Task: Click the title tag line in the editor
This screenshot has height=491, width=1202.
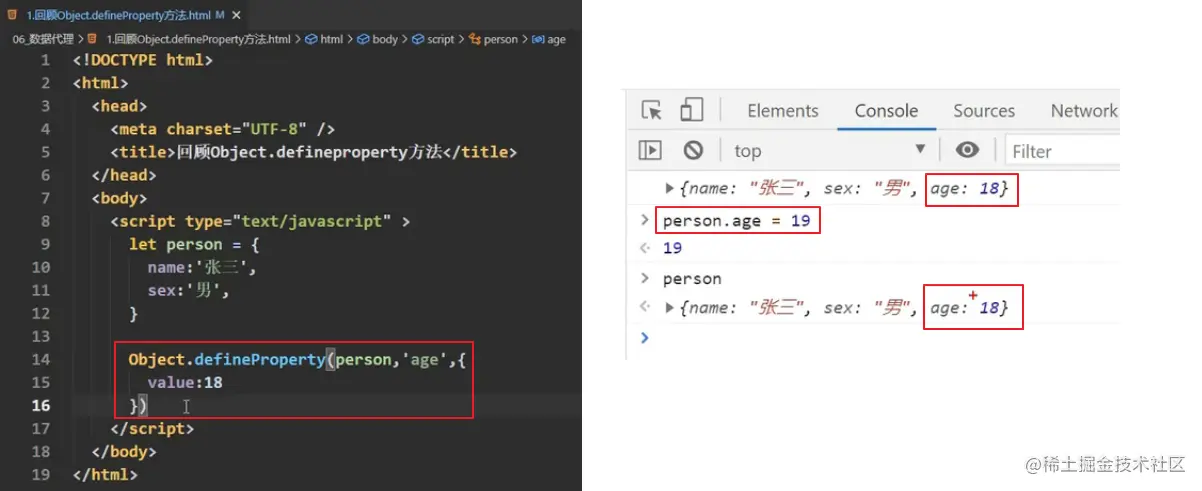Action: point(314,152)
